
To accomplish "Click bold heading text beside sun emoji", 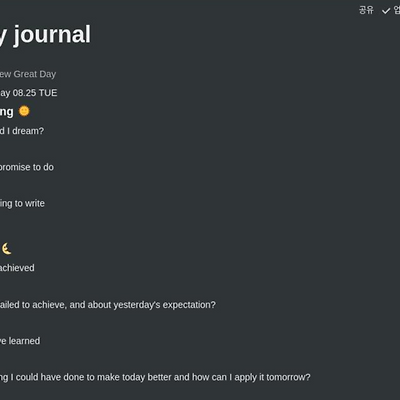I will tap(7, 112).
